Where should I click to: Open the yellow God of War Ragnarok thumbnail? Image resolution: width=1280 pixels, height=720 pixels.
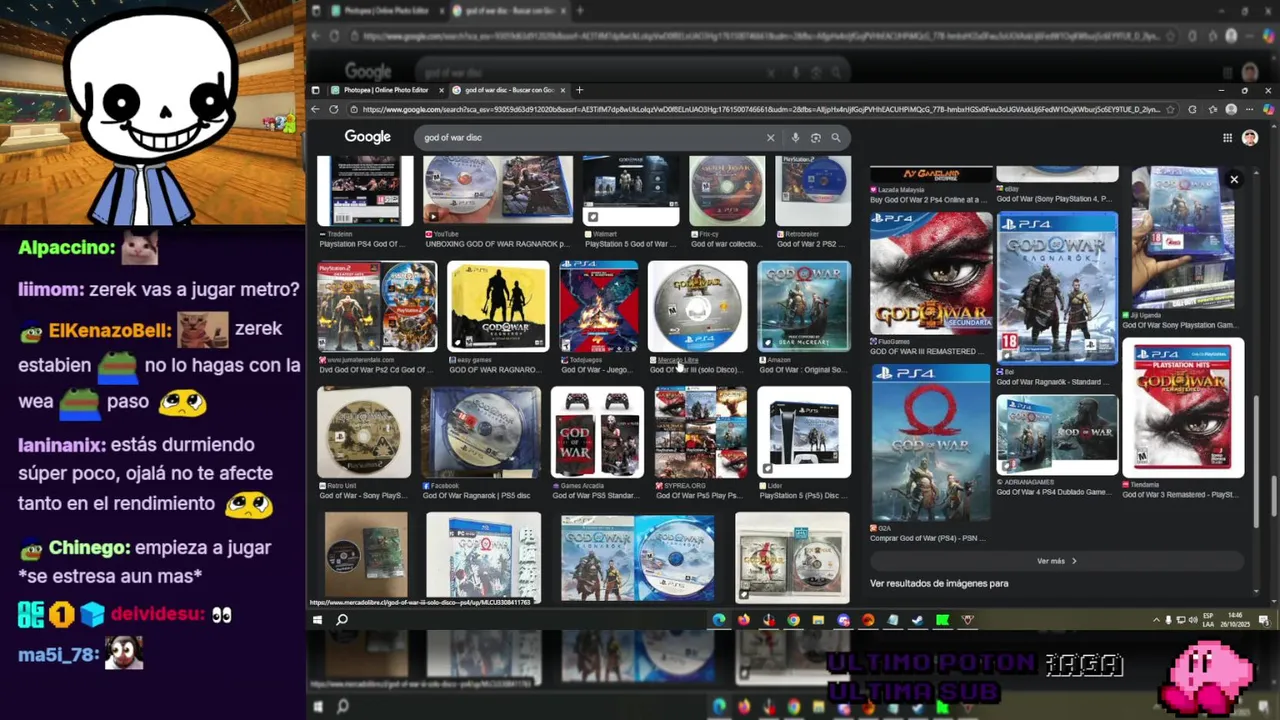(x=498, y=306)
